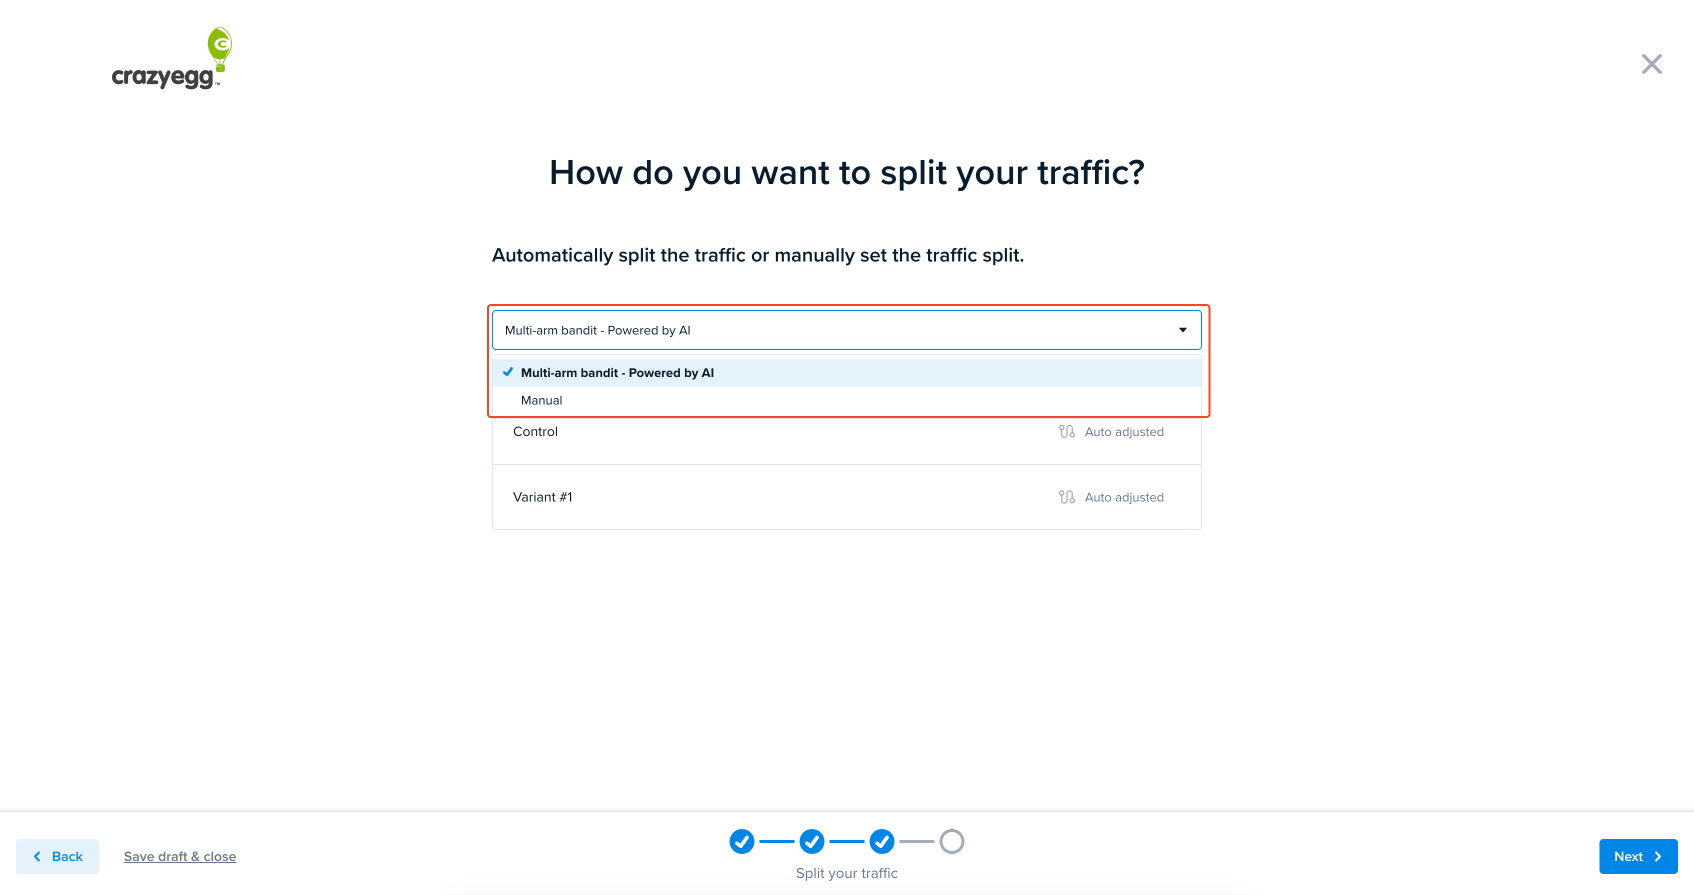Collapse the traffic split dropdown arrow
The width and height of the screenshot is (1694, 895).
coord(1183,330)
